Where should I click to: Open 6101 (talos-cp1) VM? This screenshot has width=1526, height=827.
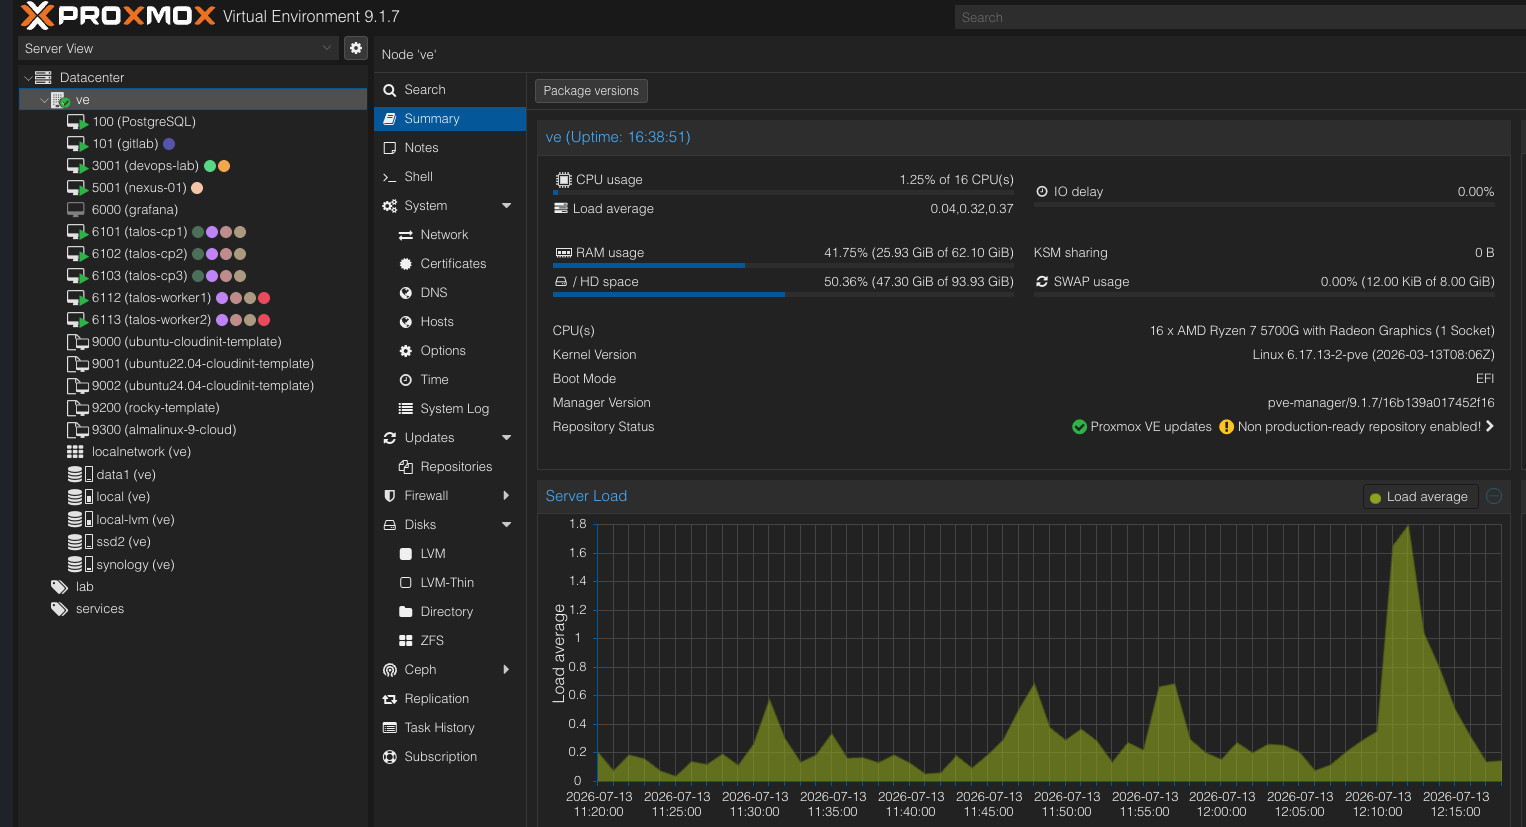(x=140, y=232)
